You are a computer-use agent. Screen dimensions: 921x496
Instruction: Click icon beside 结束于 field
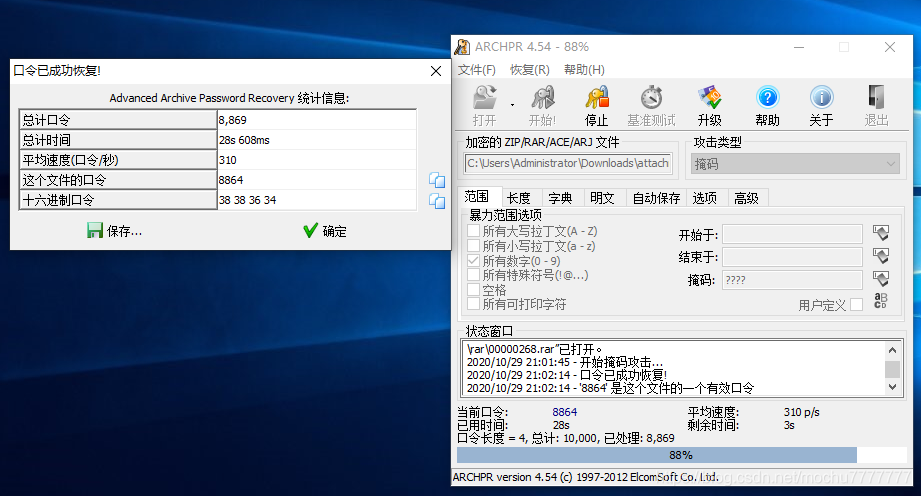[x=880, y=256]
